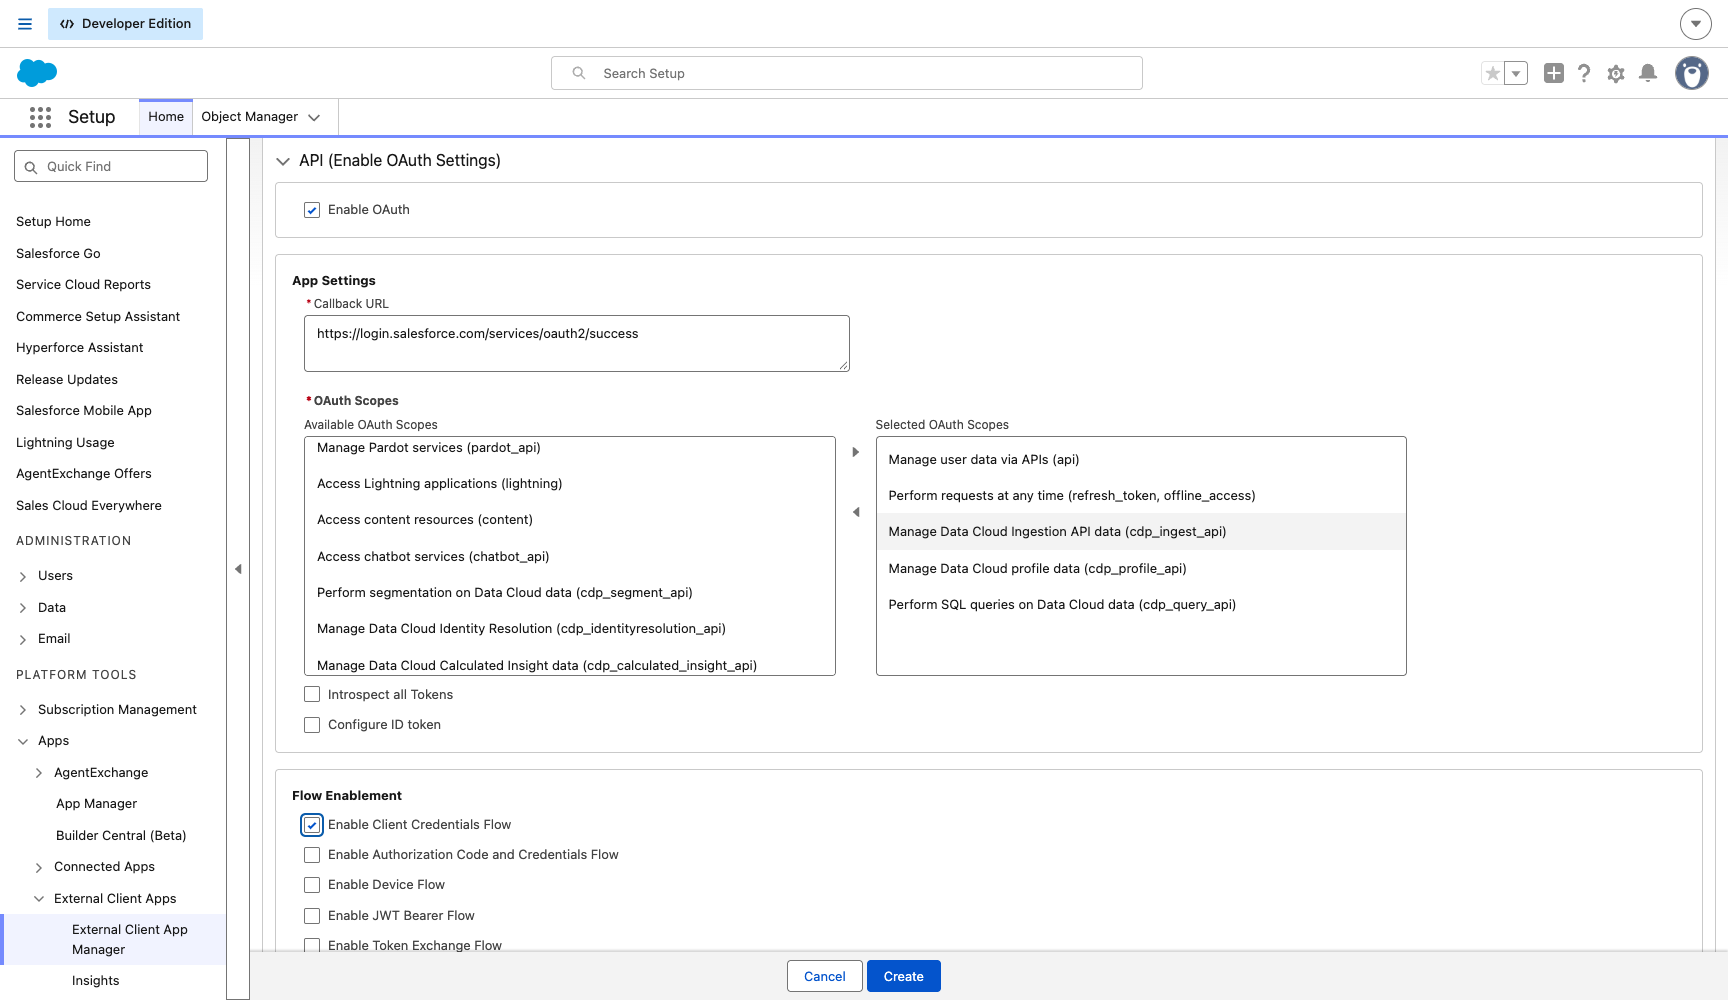Image resolution: width=1728 pixels, height=1000 pixels.
Task: Open the notifications bell
Action: click(x=1648, y=73)
